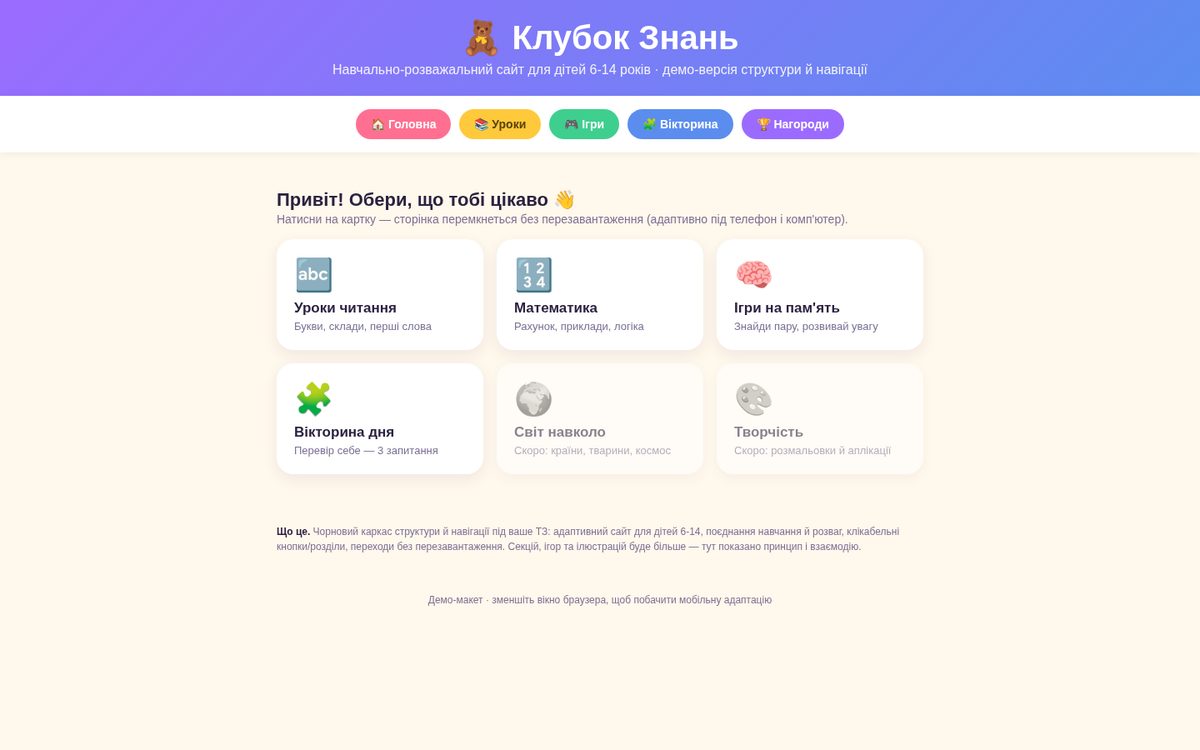Click the text 'Букви, склади, перші слова'
Screen dimensions: 1200x750
pos(363,326)
